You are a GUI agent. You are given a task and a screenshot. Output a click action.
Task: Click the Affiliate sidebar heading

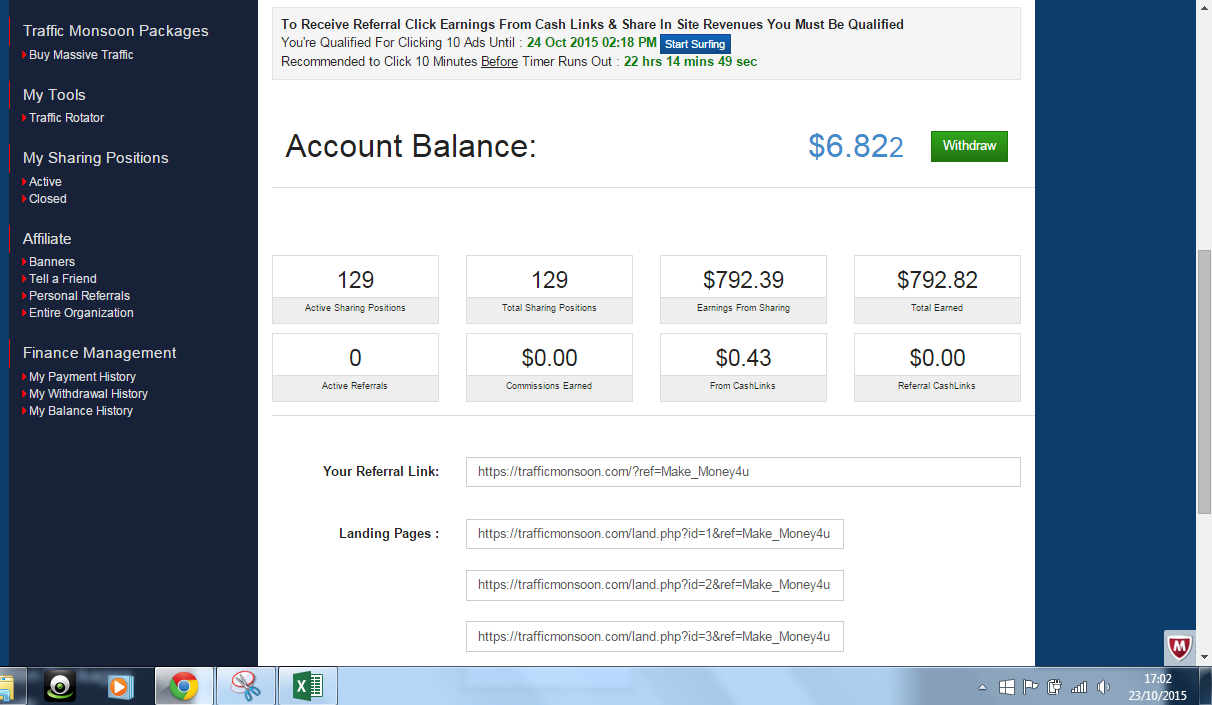tap(47, 239)
